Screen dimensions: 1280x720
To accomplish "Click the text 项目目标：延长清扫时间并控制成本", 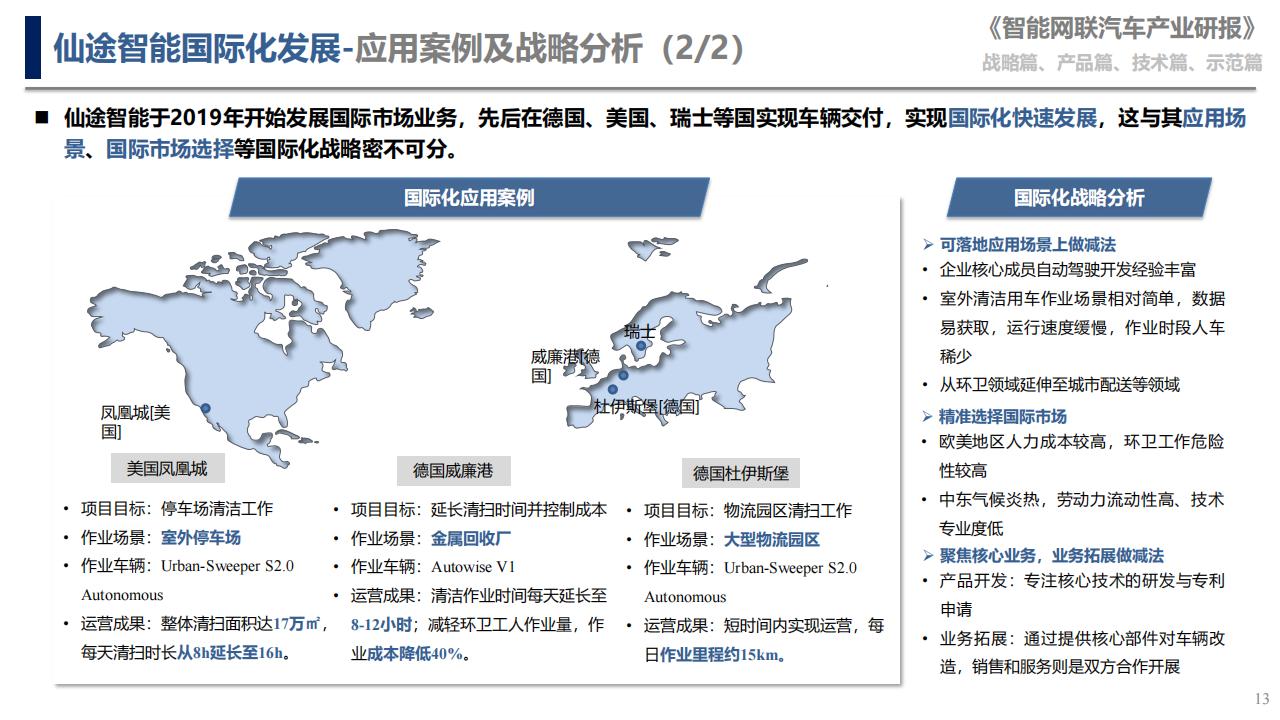I will [479, 509].
